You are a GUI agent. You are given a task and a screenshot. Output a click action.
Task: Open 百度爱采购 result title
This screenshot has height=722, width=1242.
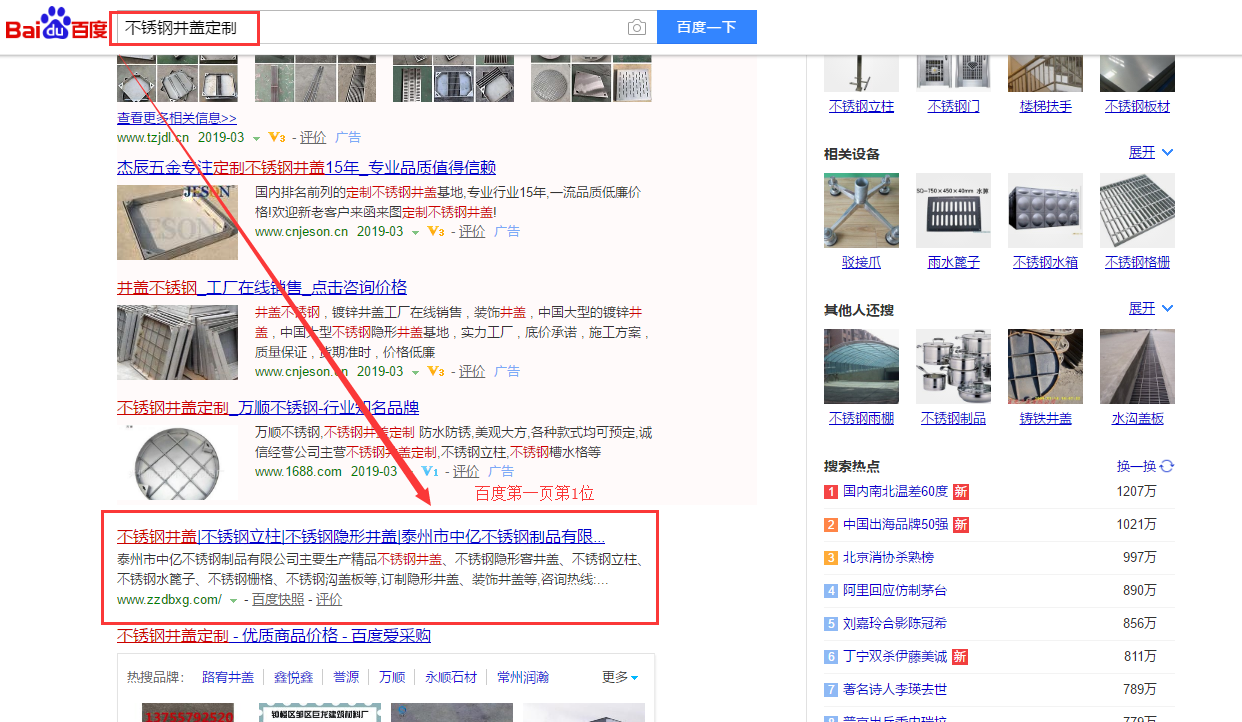point(274,635)
